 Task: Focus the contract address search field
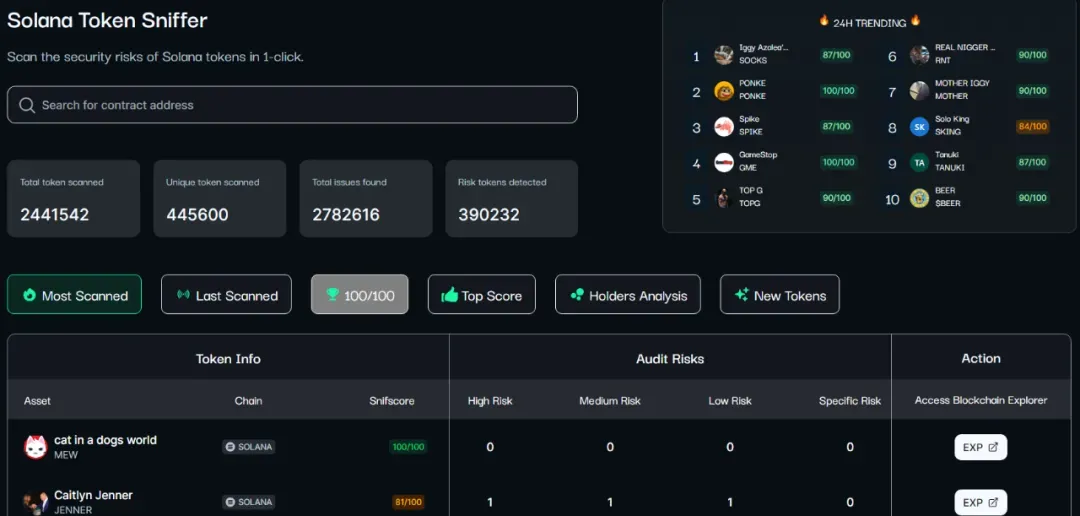pyautogui.click(x=292, y=105)
